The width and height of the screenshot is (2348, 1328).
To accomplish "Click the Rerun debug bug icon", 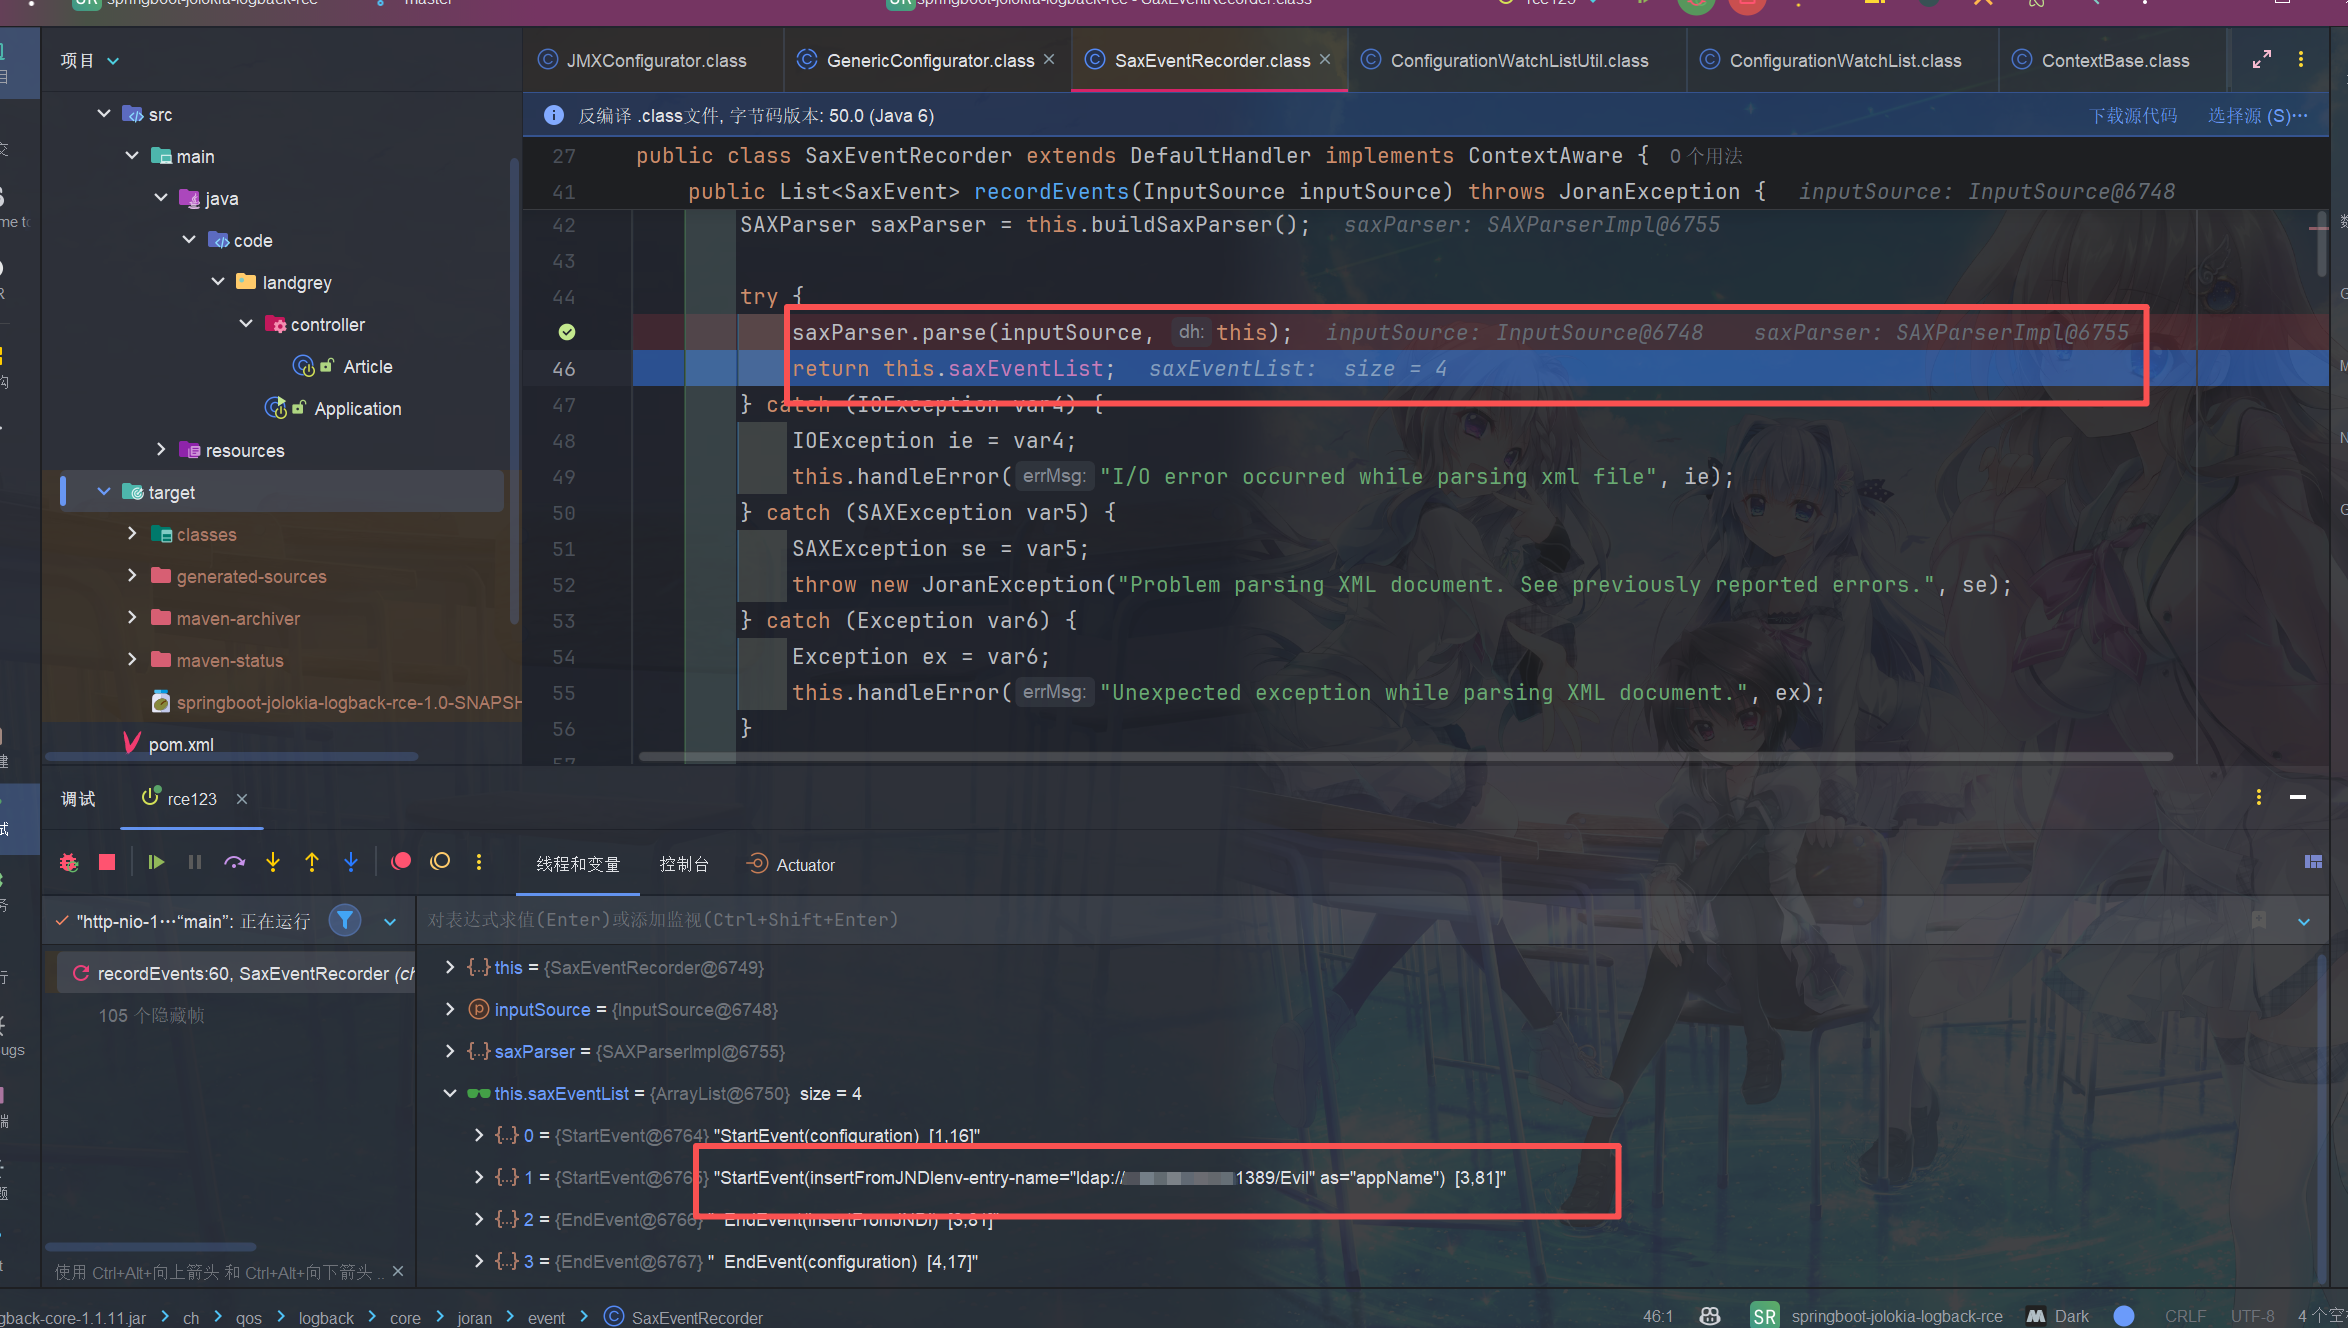I will coord(69,862).
